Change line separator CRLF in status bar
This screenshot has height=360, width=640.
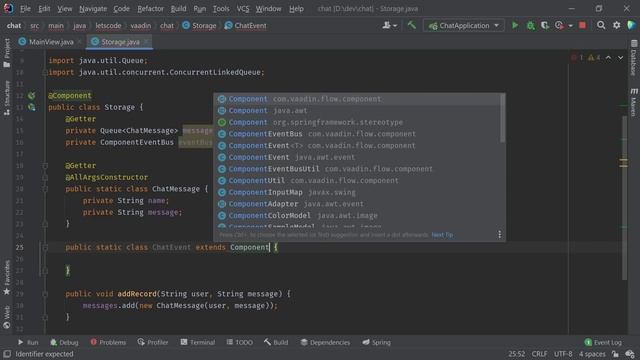[x=539, y=354]
